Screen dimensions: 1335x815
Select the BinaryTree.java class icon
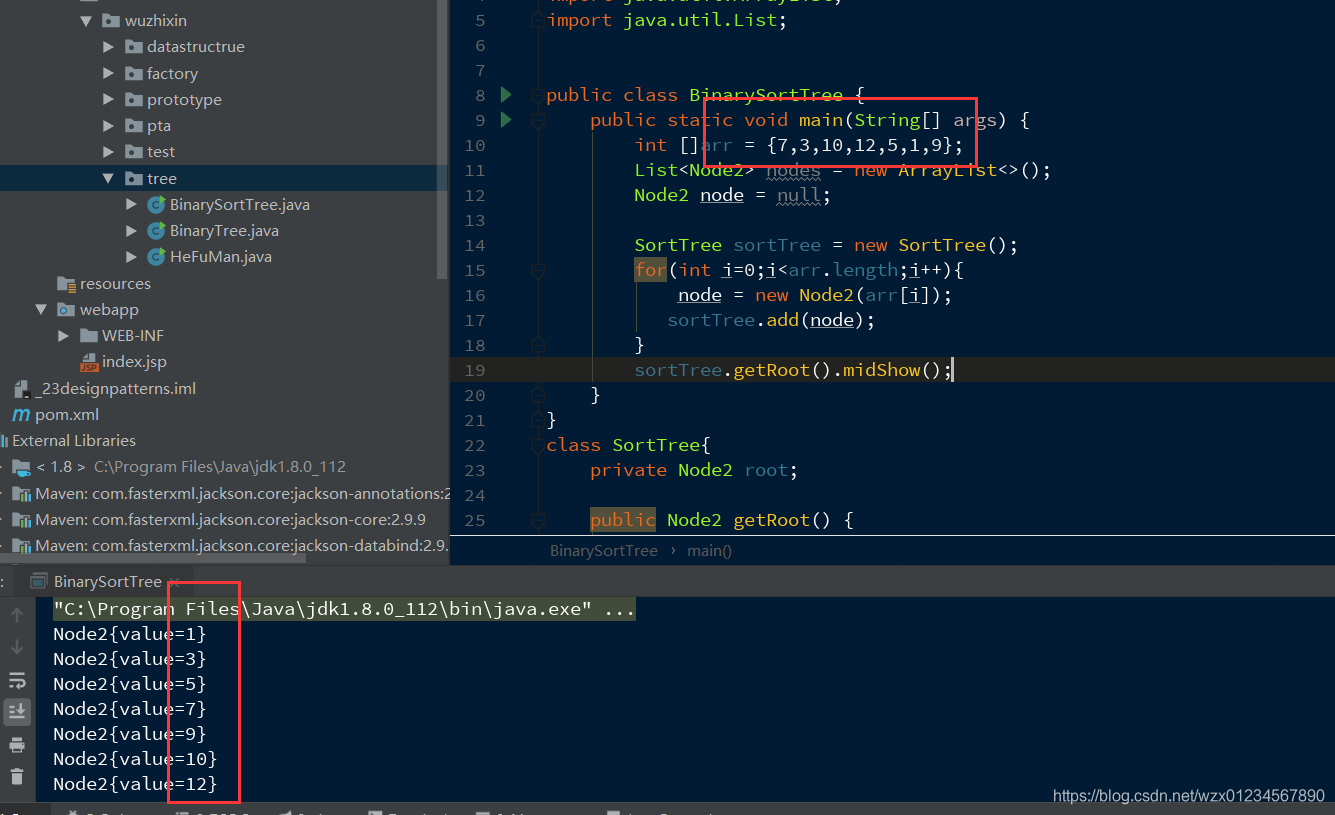[x=156, y=231]
